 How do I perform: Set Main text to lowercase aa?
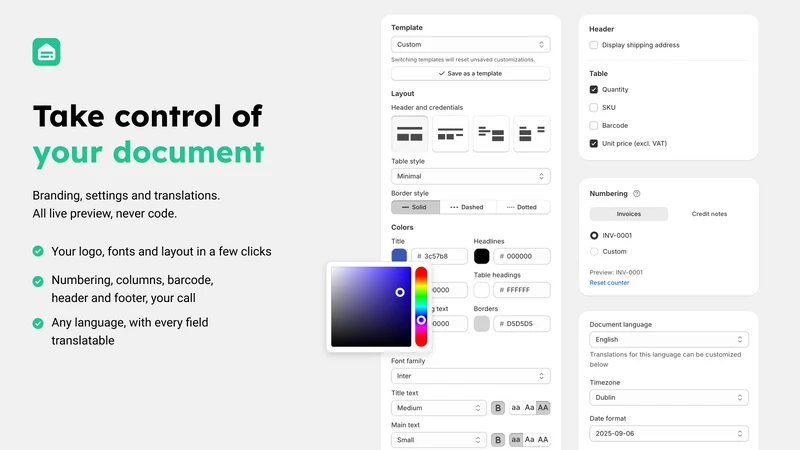(x=516, y=440)
